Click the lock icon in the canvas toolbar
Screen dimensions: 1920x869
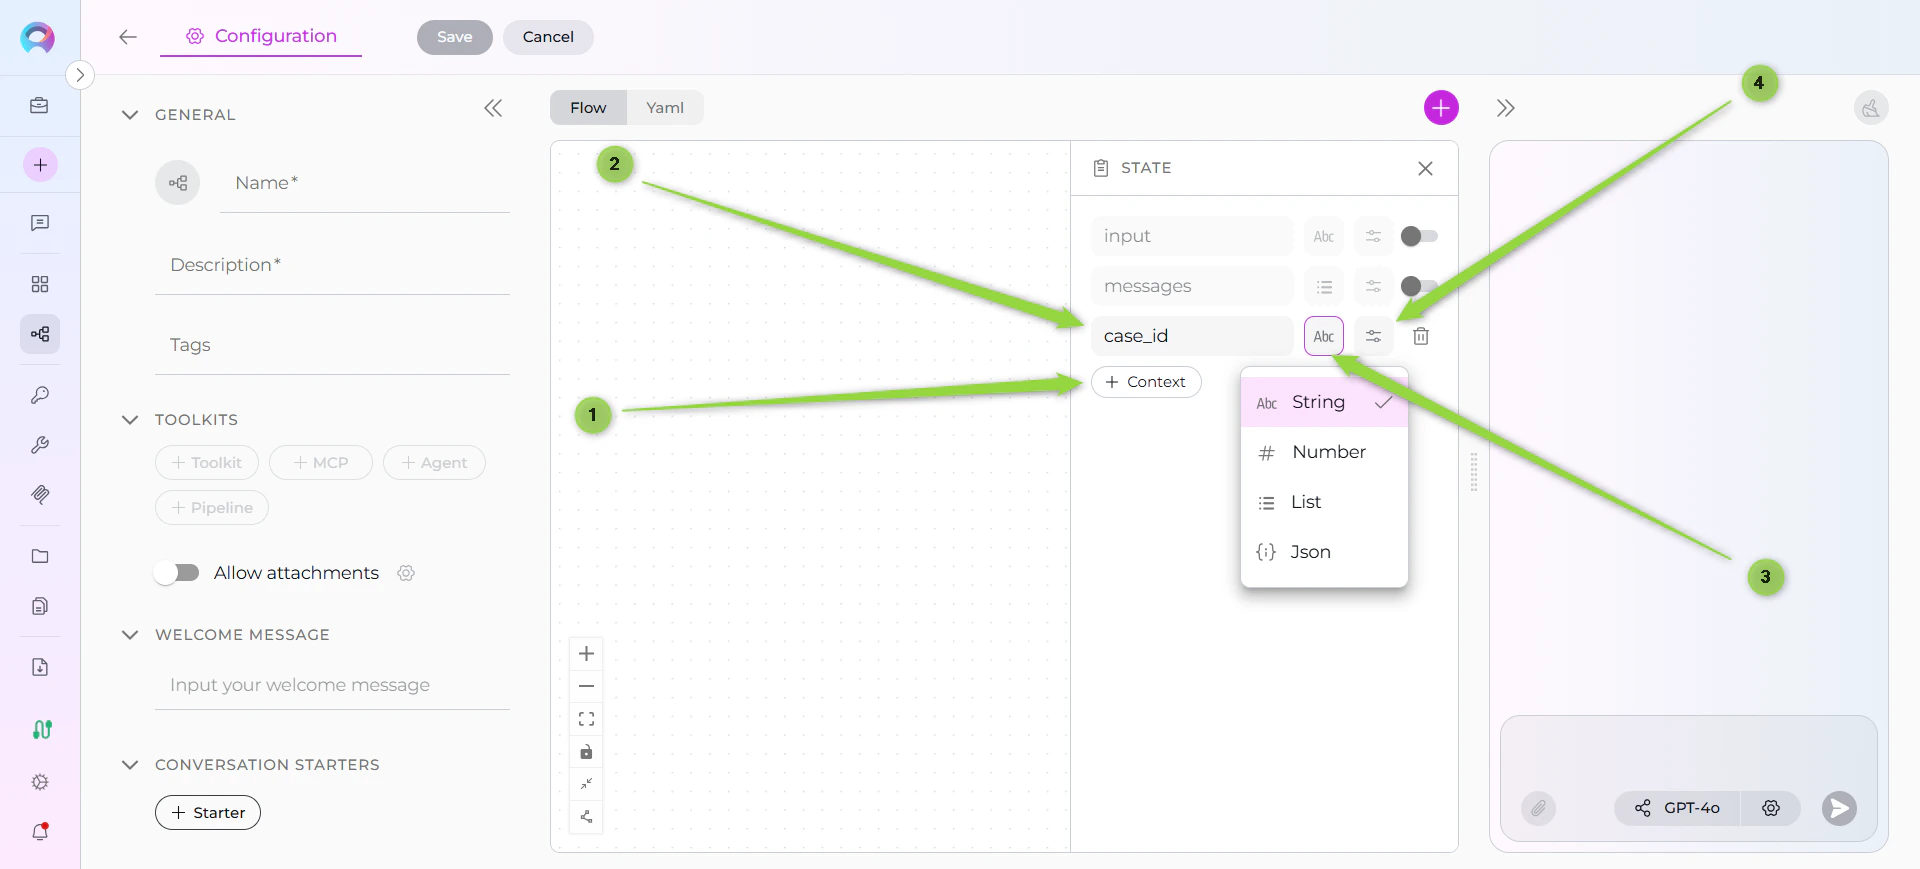586,752
